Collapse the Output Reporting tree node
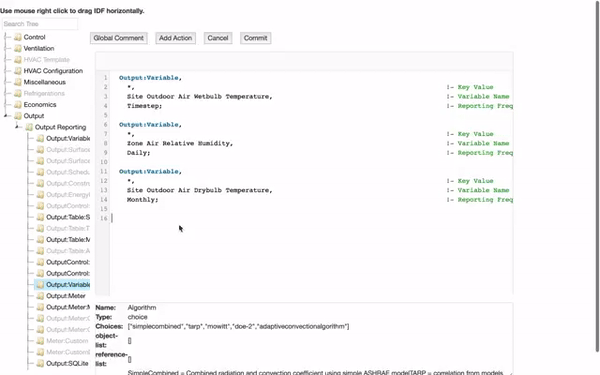This screenshot has height=375, width=600. pyautogui.click(x=17, y=127)
